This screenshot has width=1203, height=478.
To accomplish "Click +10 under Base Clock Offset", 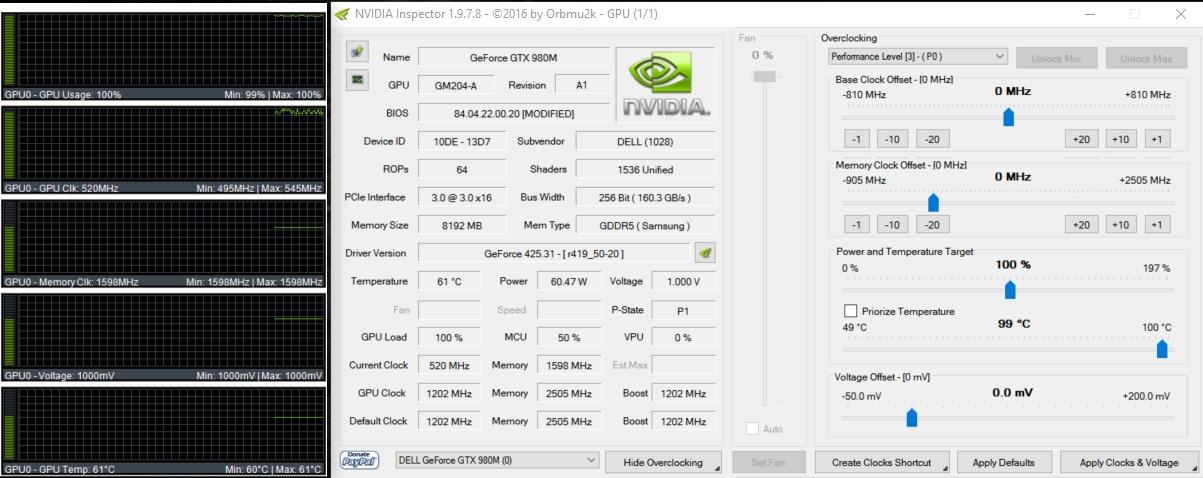I will click(x=1120, y=139).
